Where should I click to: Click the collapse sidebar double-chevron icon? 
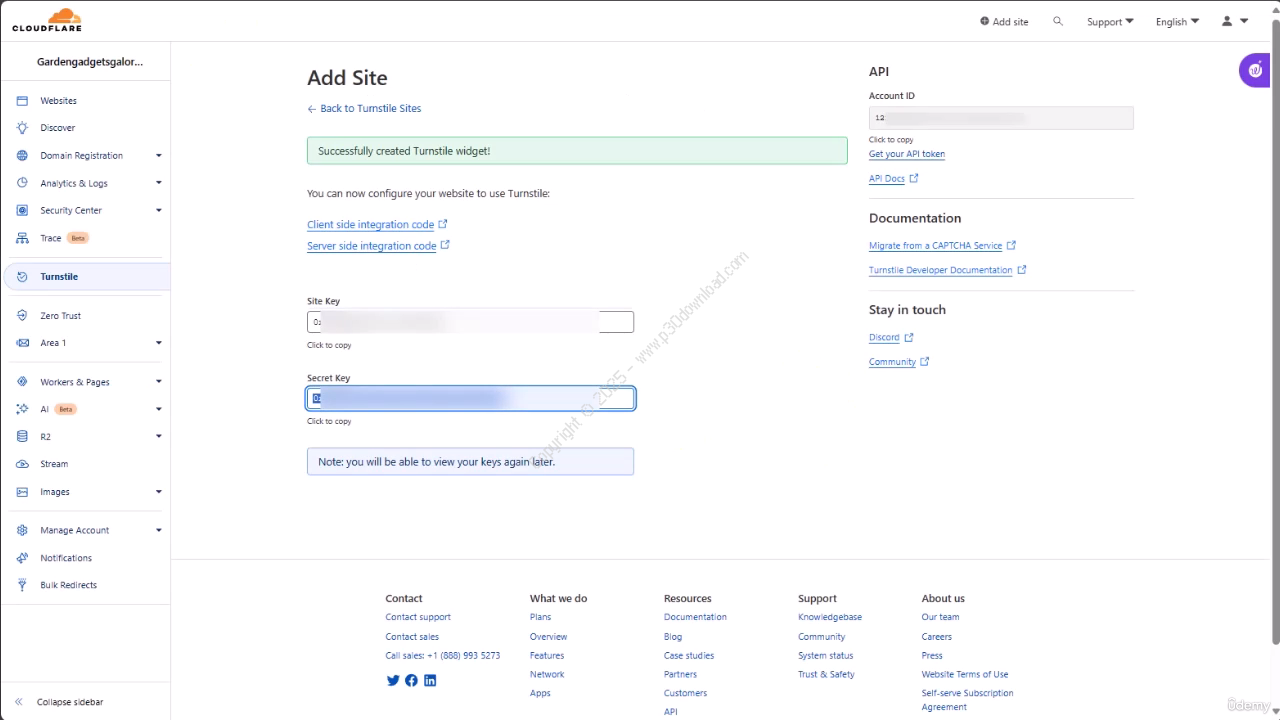(19, 702)
